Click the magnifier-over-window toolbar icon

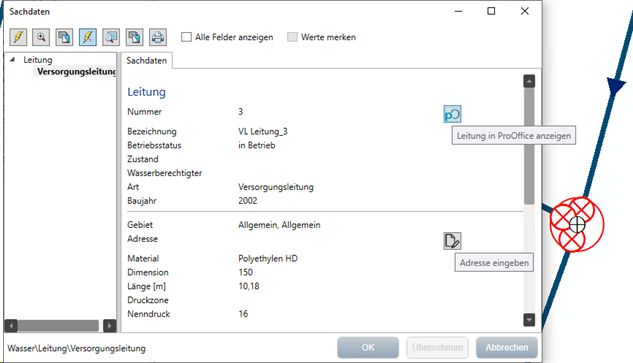click(x=111, y=37)
